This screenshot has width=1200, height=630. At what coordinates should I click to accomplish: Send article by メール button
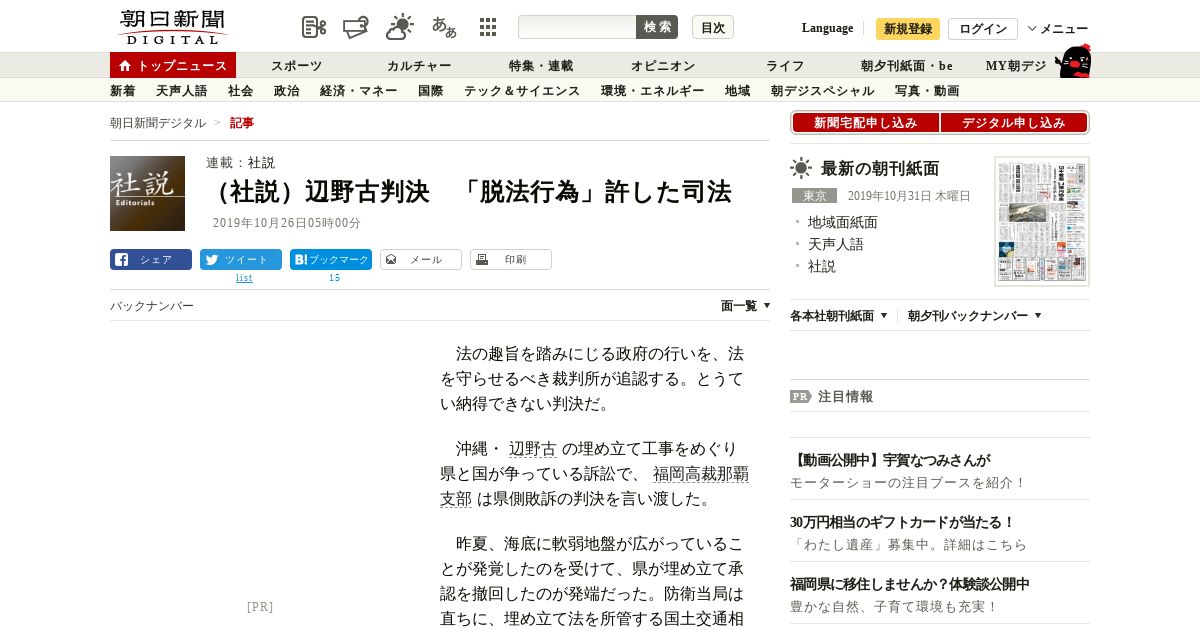point(421,259)
